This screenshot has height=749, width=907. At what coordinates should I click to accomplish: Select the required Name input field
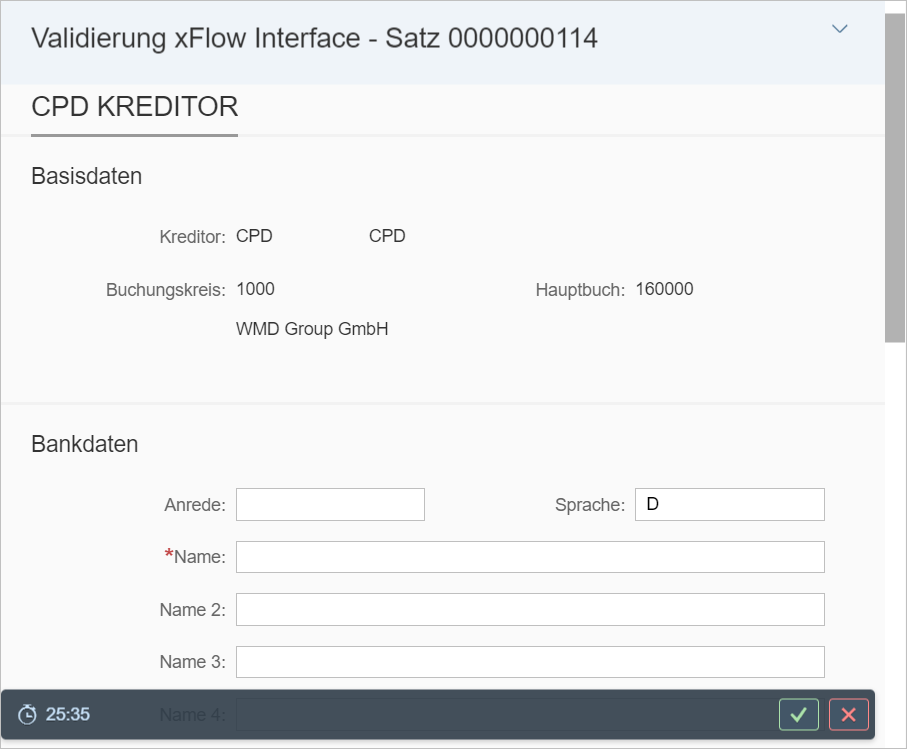click(530, 557)
